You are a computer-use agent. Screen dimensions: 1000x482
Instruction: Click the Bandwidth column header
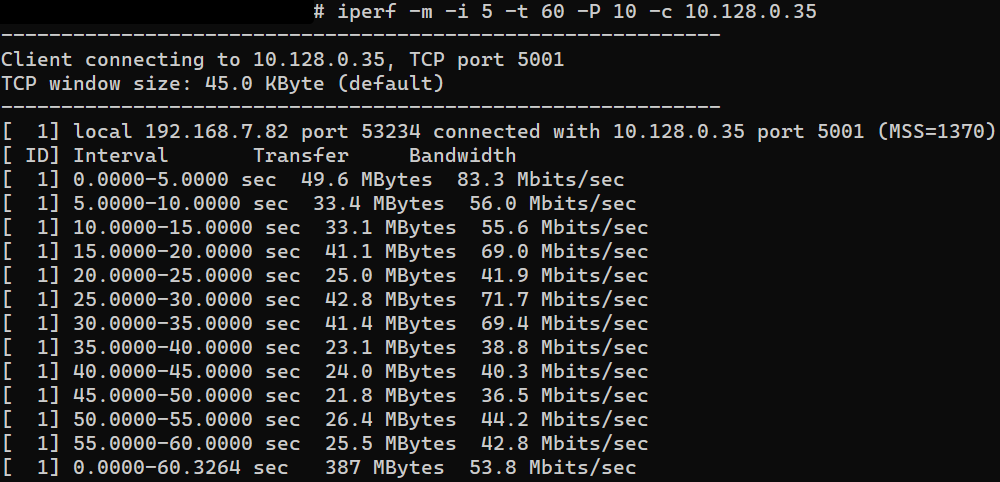tap(462, 156)
